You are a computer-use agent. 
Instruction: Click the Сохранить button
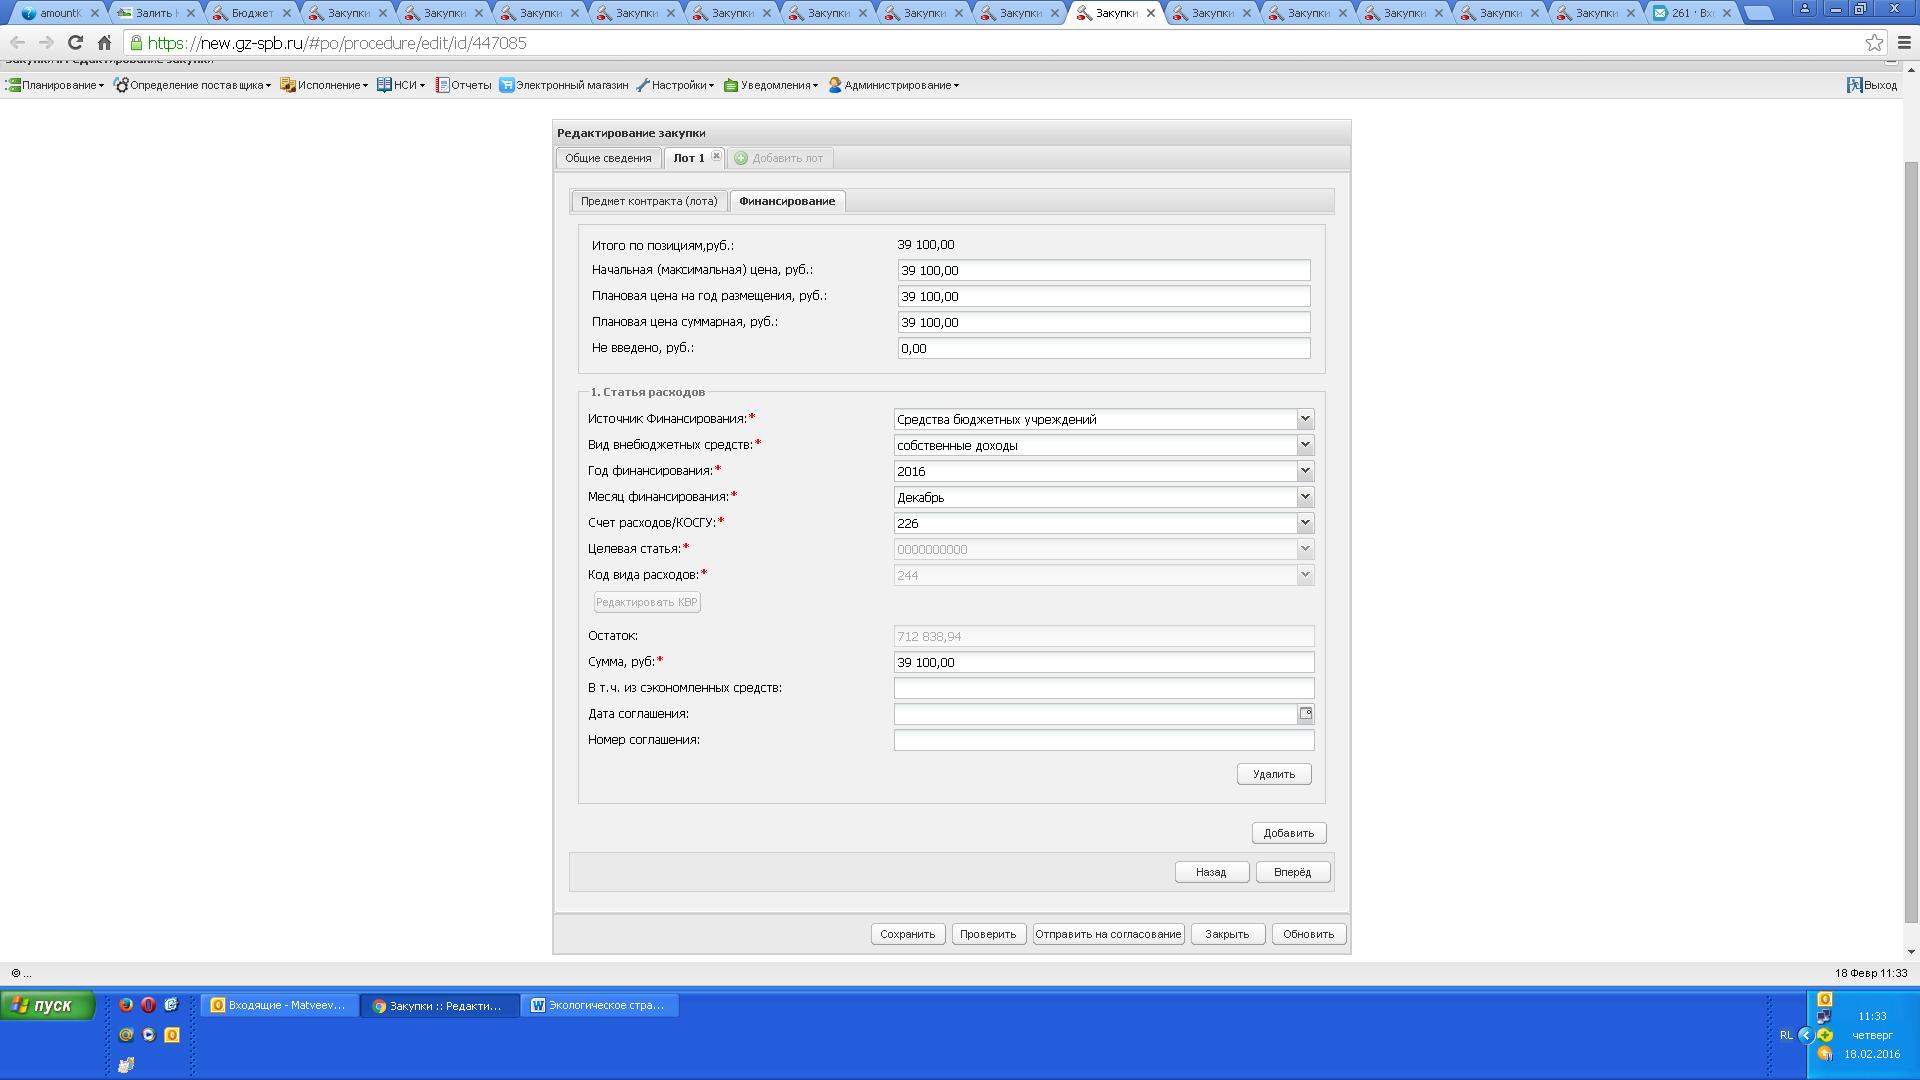[x=907, y=934]
